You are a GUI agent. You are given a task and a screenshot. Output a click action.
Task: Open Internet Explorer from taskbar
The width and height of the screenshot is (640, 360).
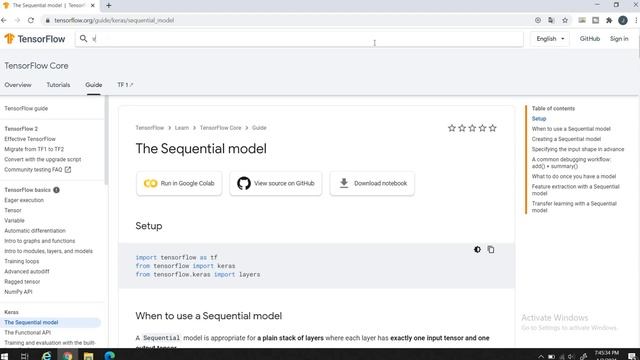pos(47,356)
